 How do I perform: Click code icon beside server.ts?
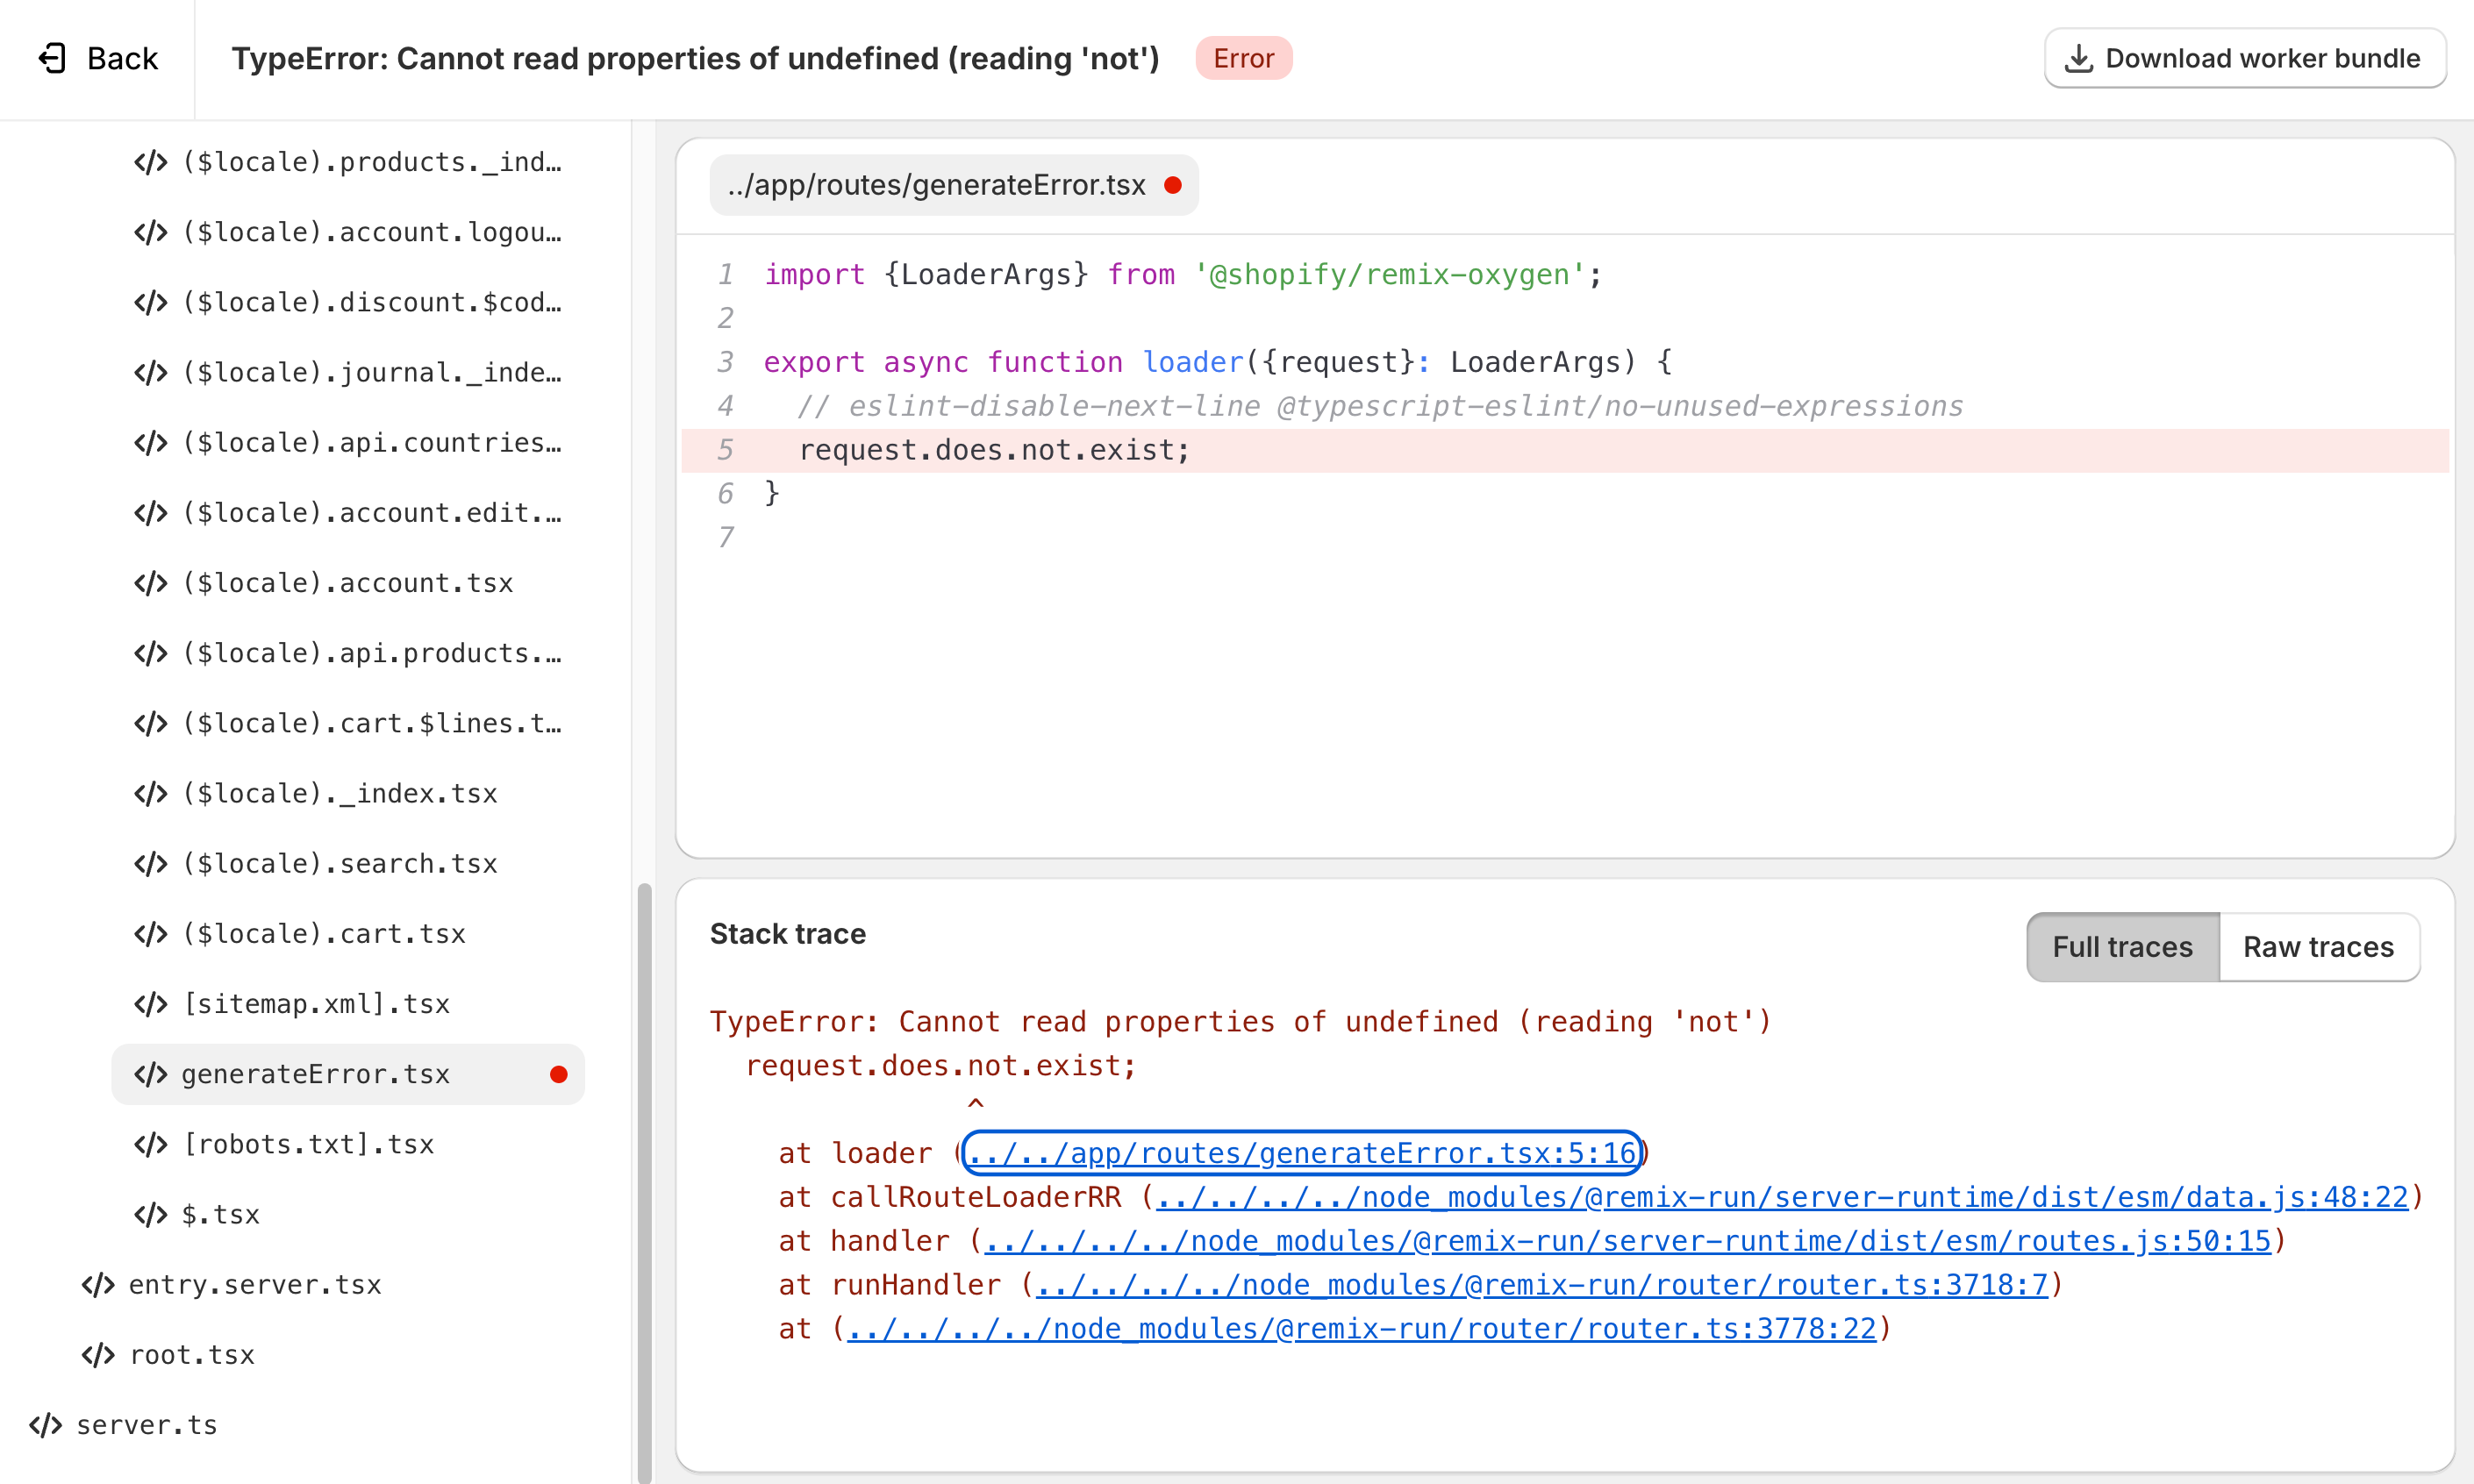[x=46, y=1425]
